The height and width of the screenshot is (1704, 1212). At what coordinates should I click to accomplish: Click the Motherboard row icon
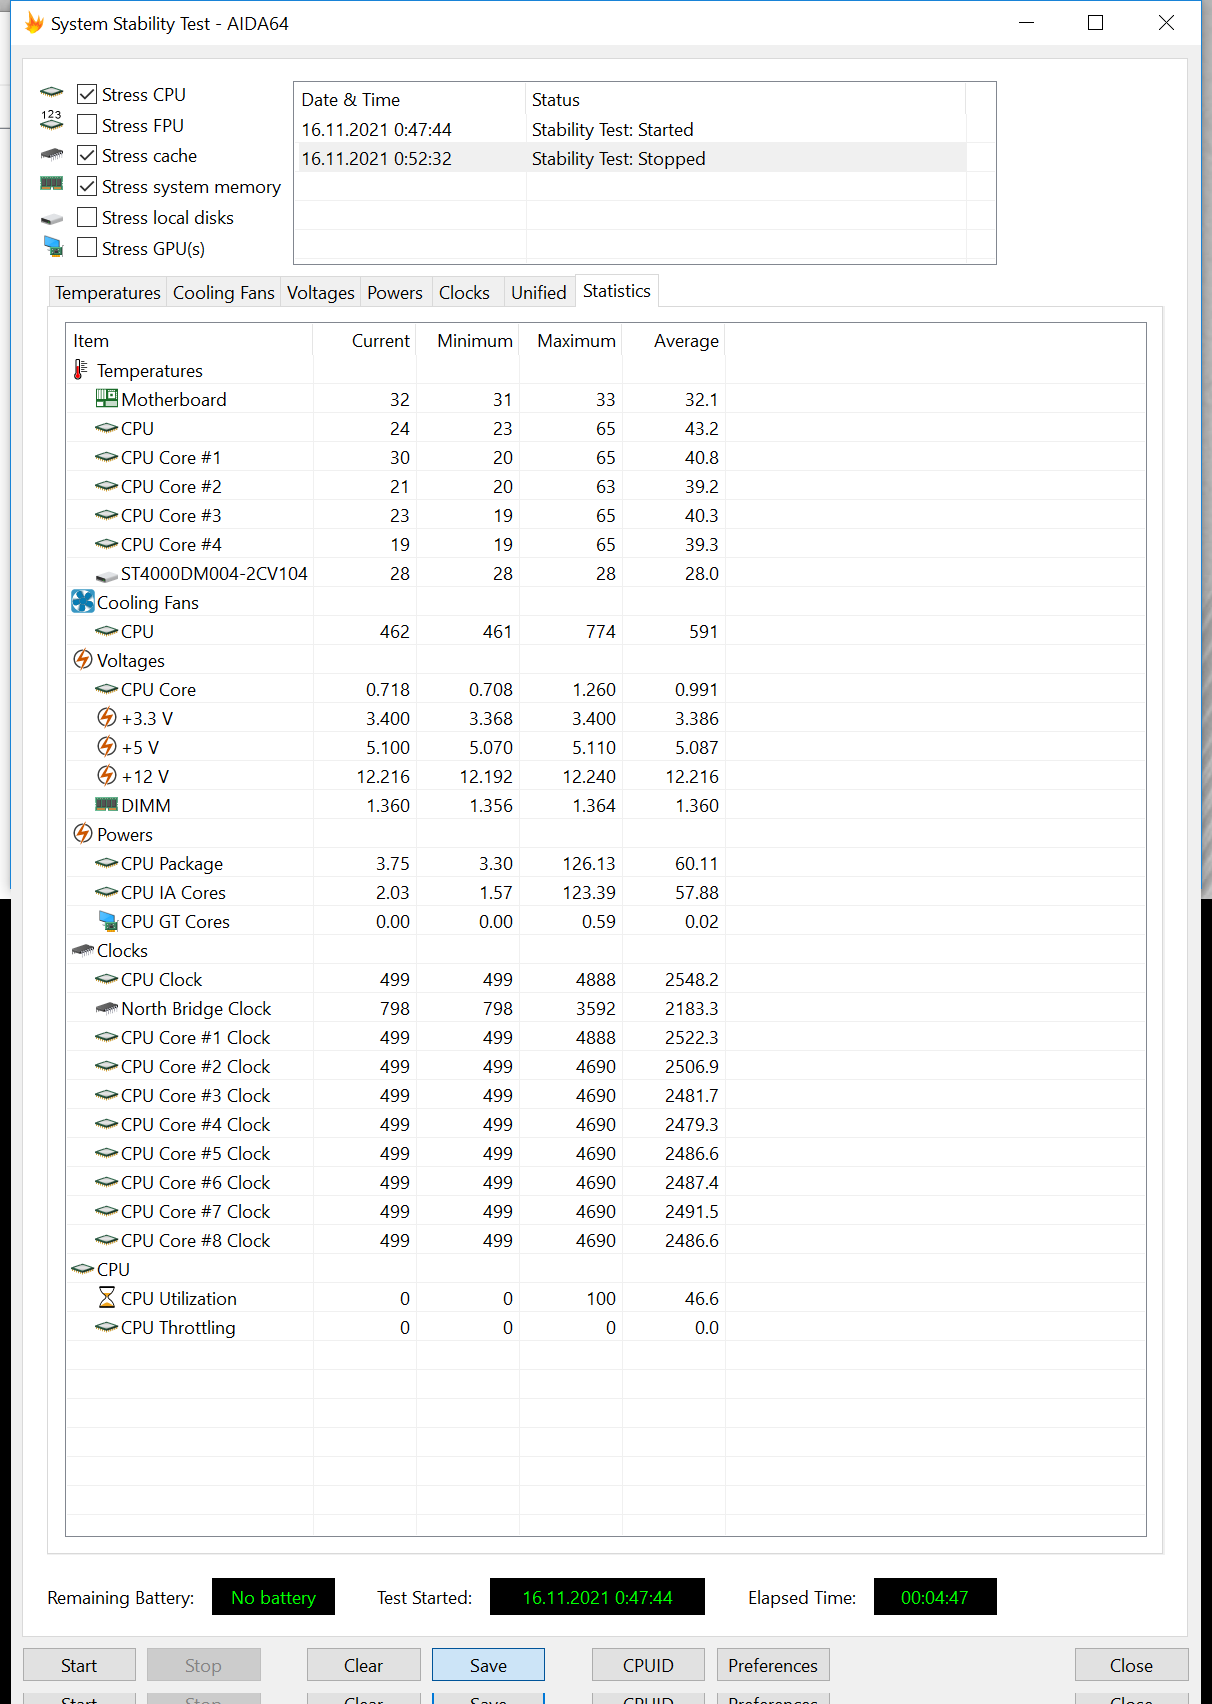point(106,398)
